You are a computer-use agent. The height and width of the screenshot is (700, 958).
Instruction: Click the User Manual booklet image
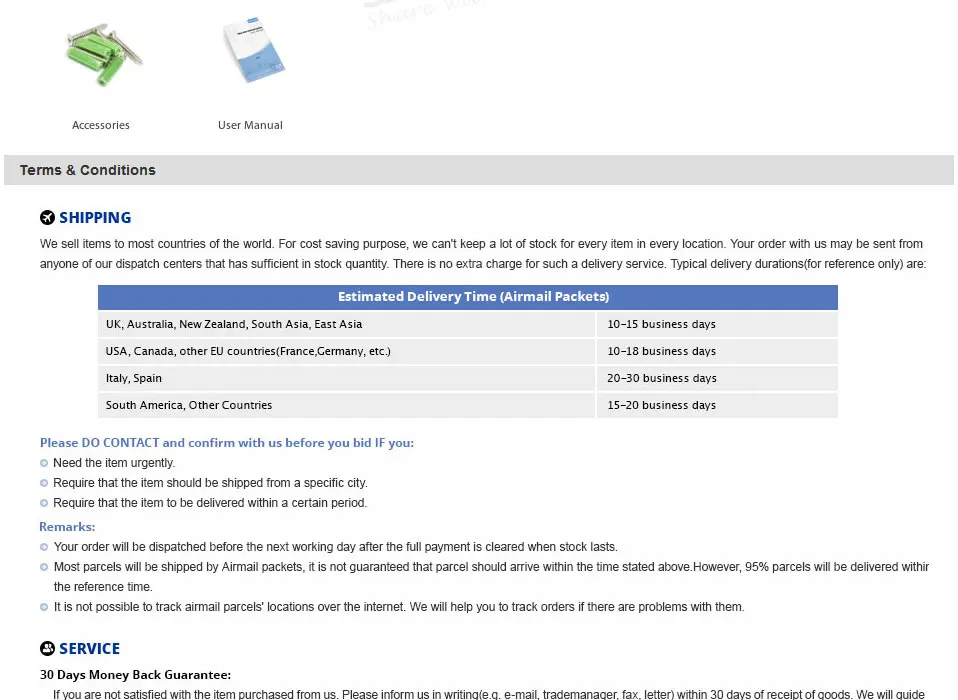[253, 50]
